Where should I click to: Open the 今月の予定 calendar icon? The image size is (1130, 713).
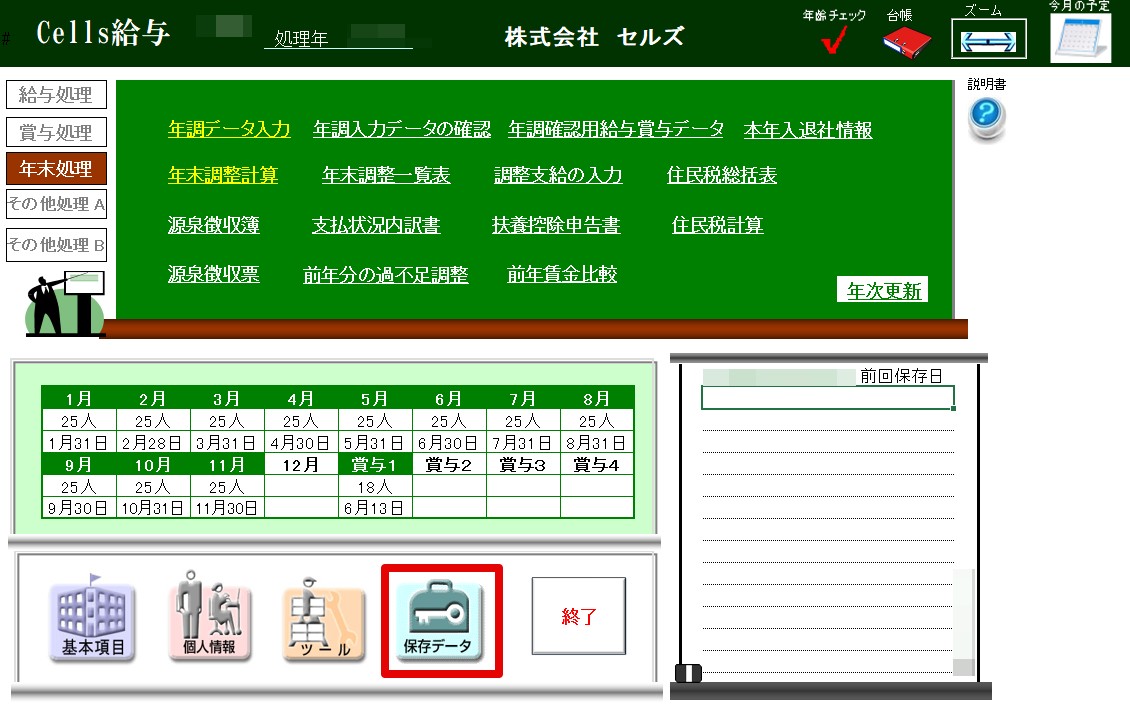point(1080,38)
